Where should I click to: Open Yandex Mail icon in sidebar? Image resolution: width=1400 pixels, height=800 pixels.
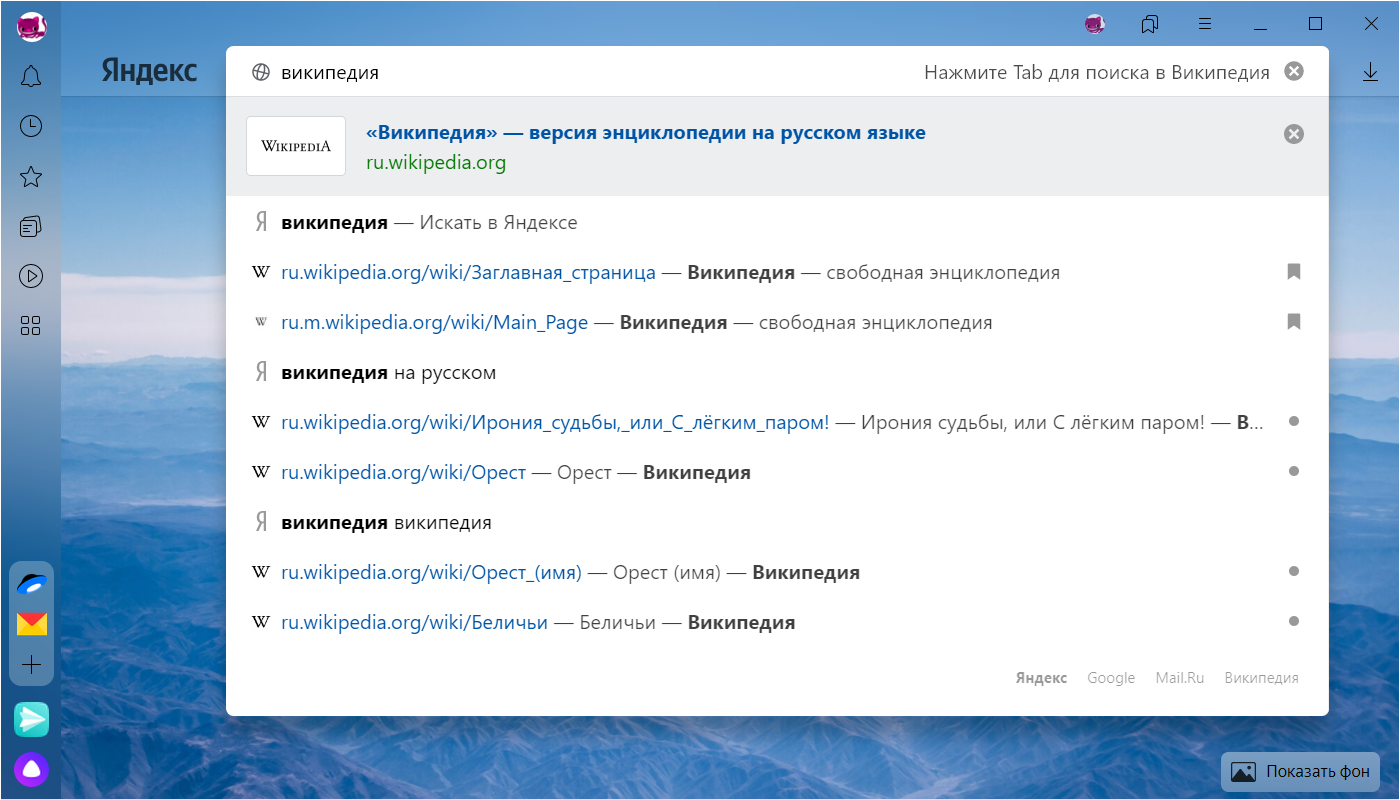tap(32, 625)
